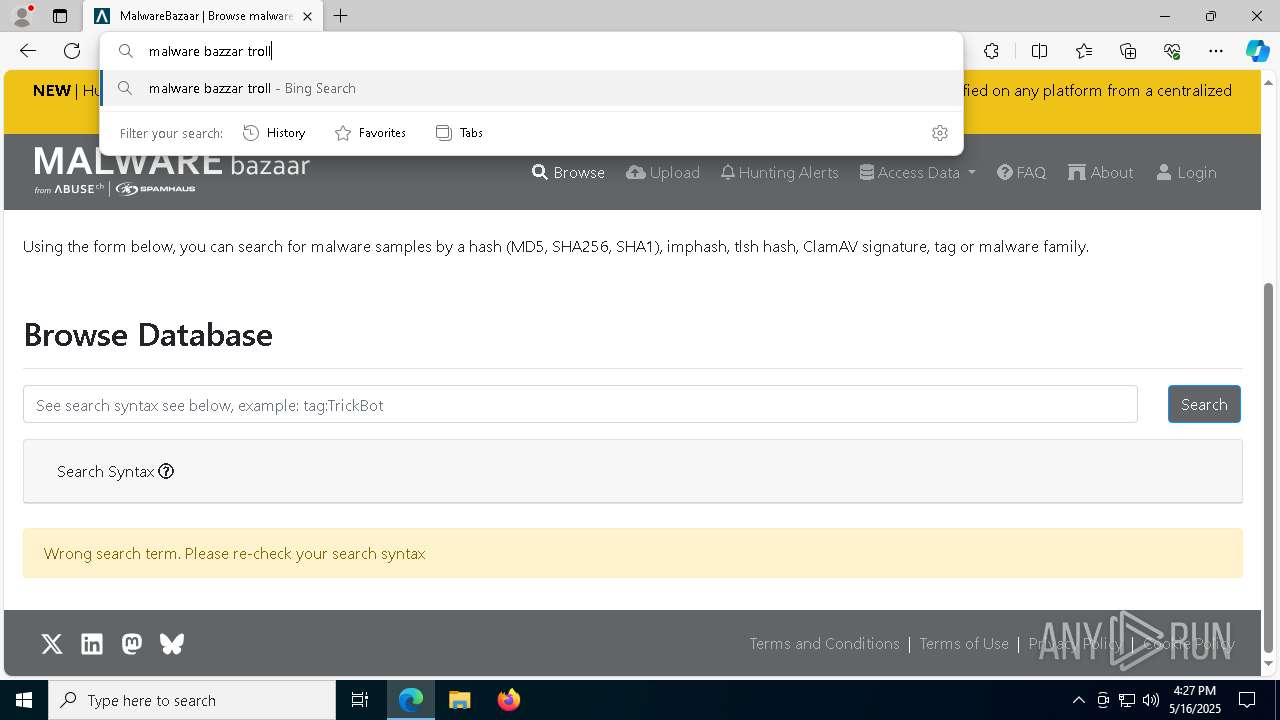This screenshot has height=720, width=1280.
Task: Open the Copilot sidebar icon
Action: point(1257,51)
